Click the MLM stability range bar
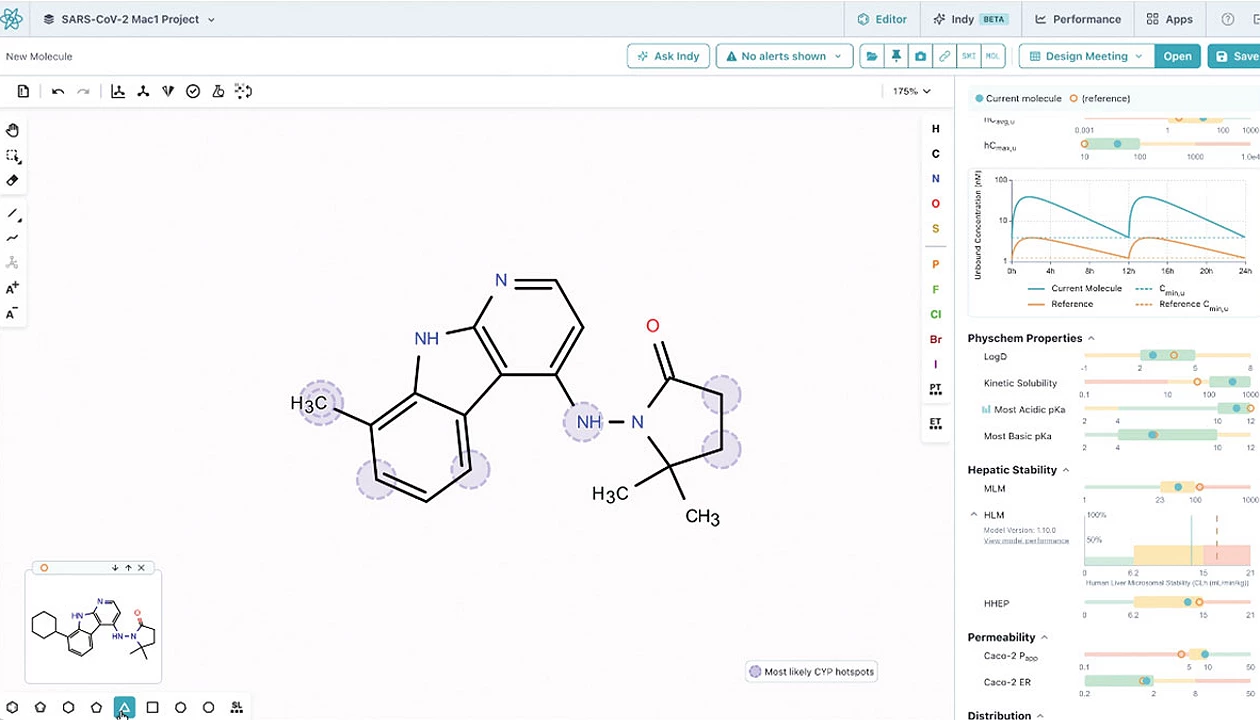Viewport: 1260px width, 720px height. (x=1168, y=488)
